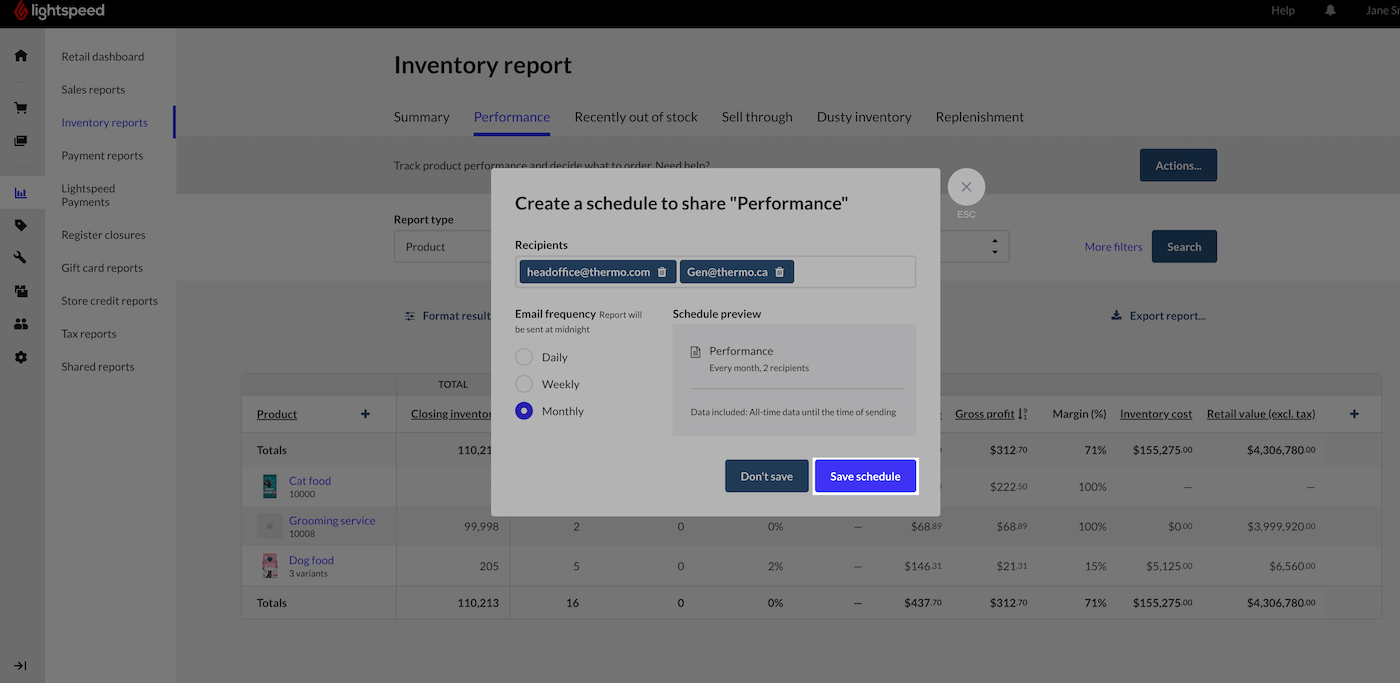Open the Setup gear icon

(x=21, y=357)
